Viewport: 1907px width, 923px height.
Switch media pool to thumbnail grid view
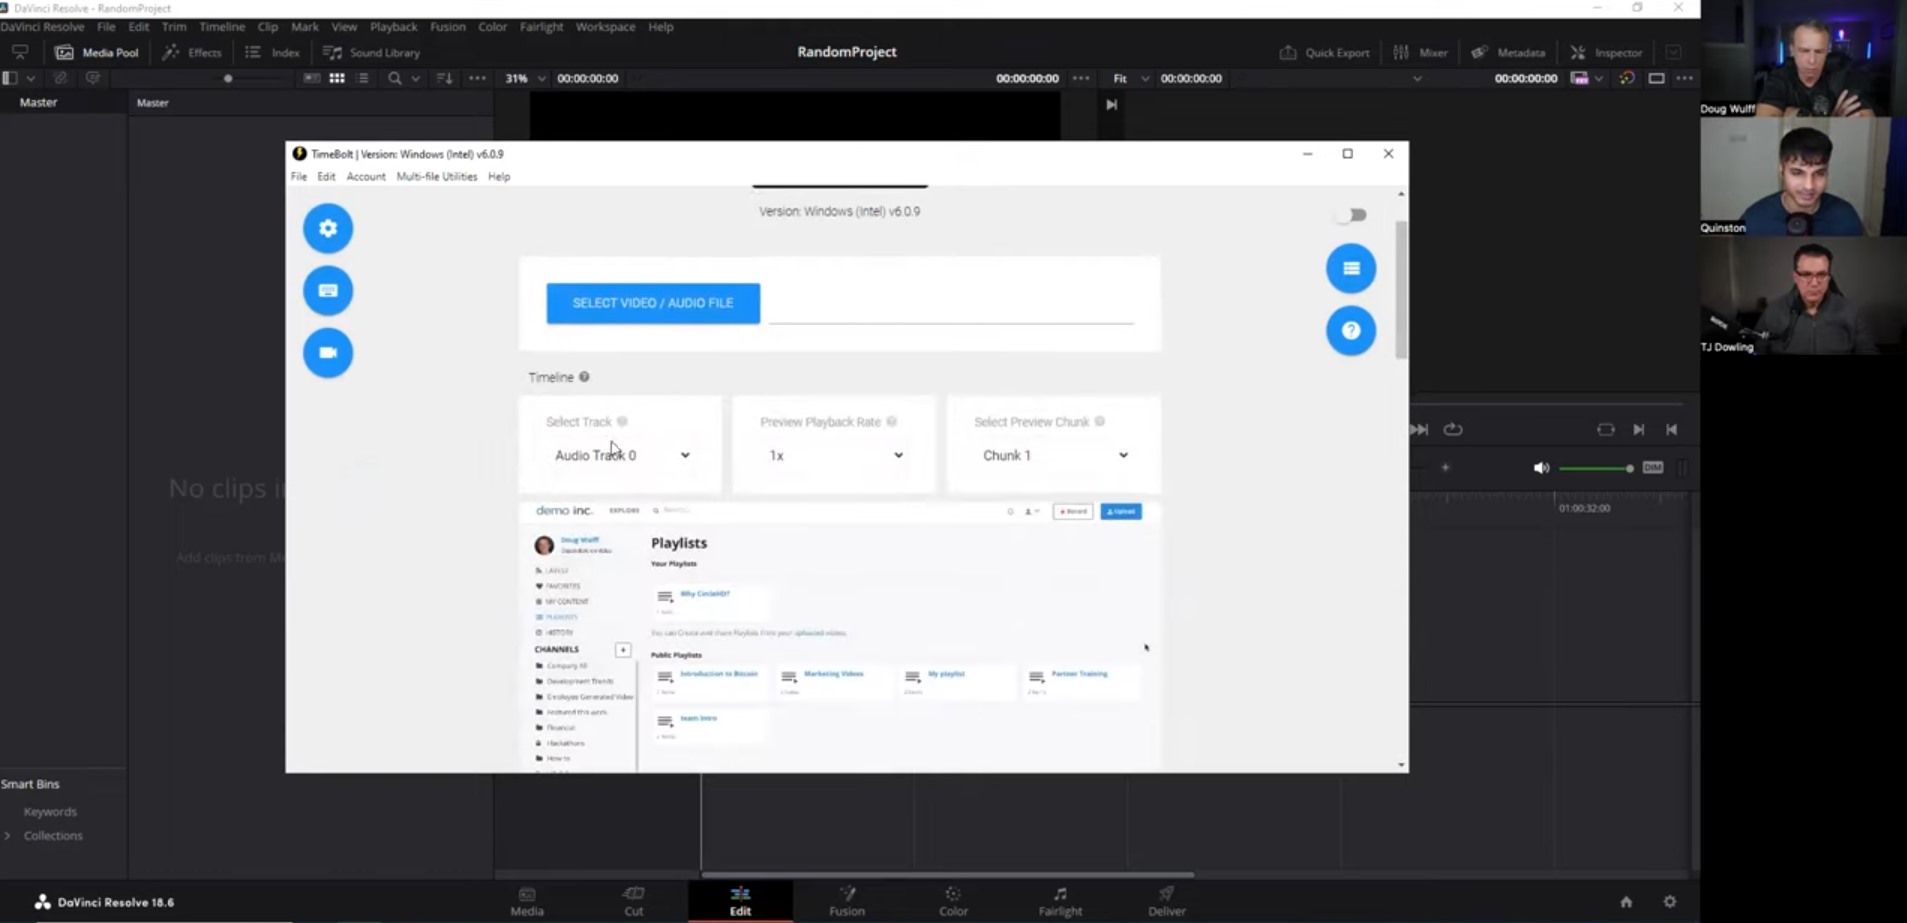pos(337,78)
